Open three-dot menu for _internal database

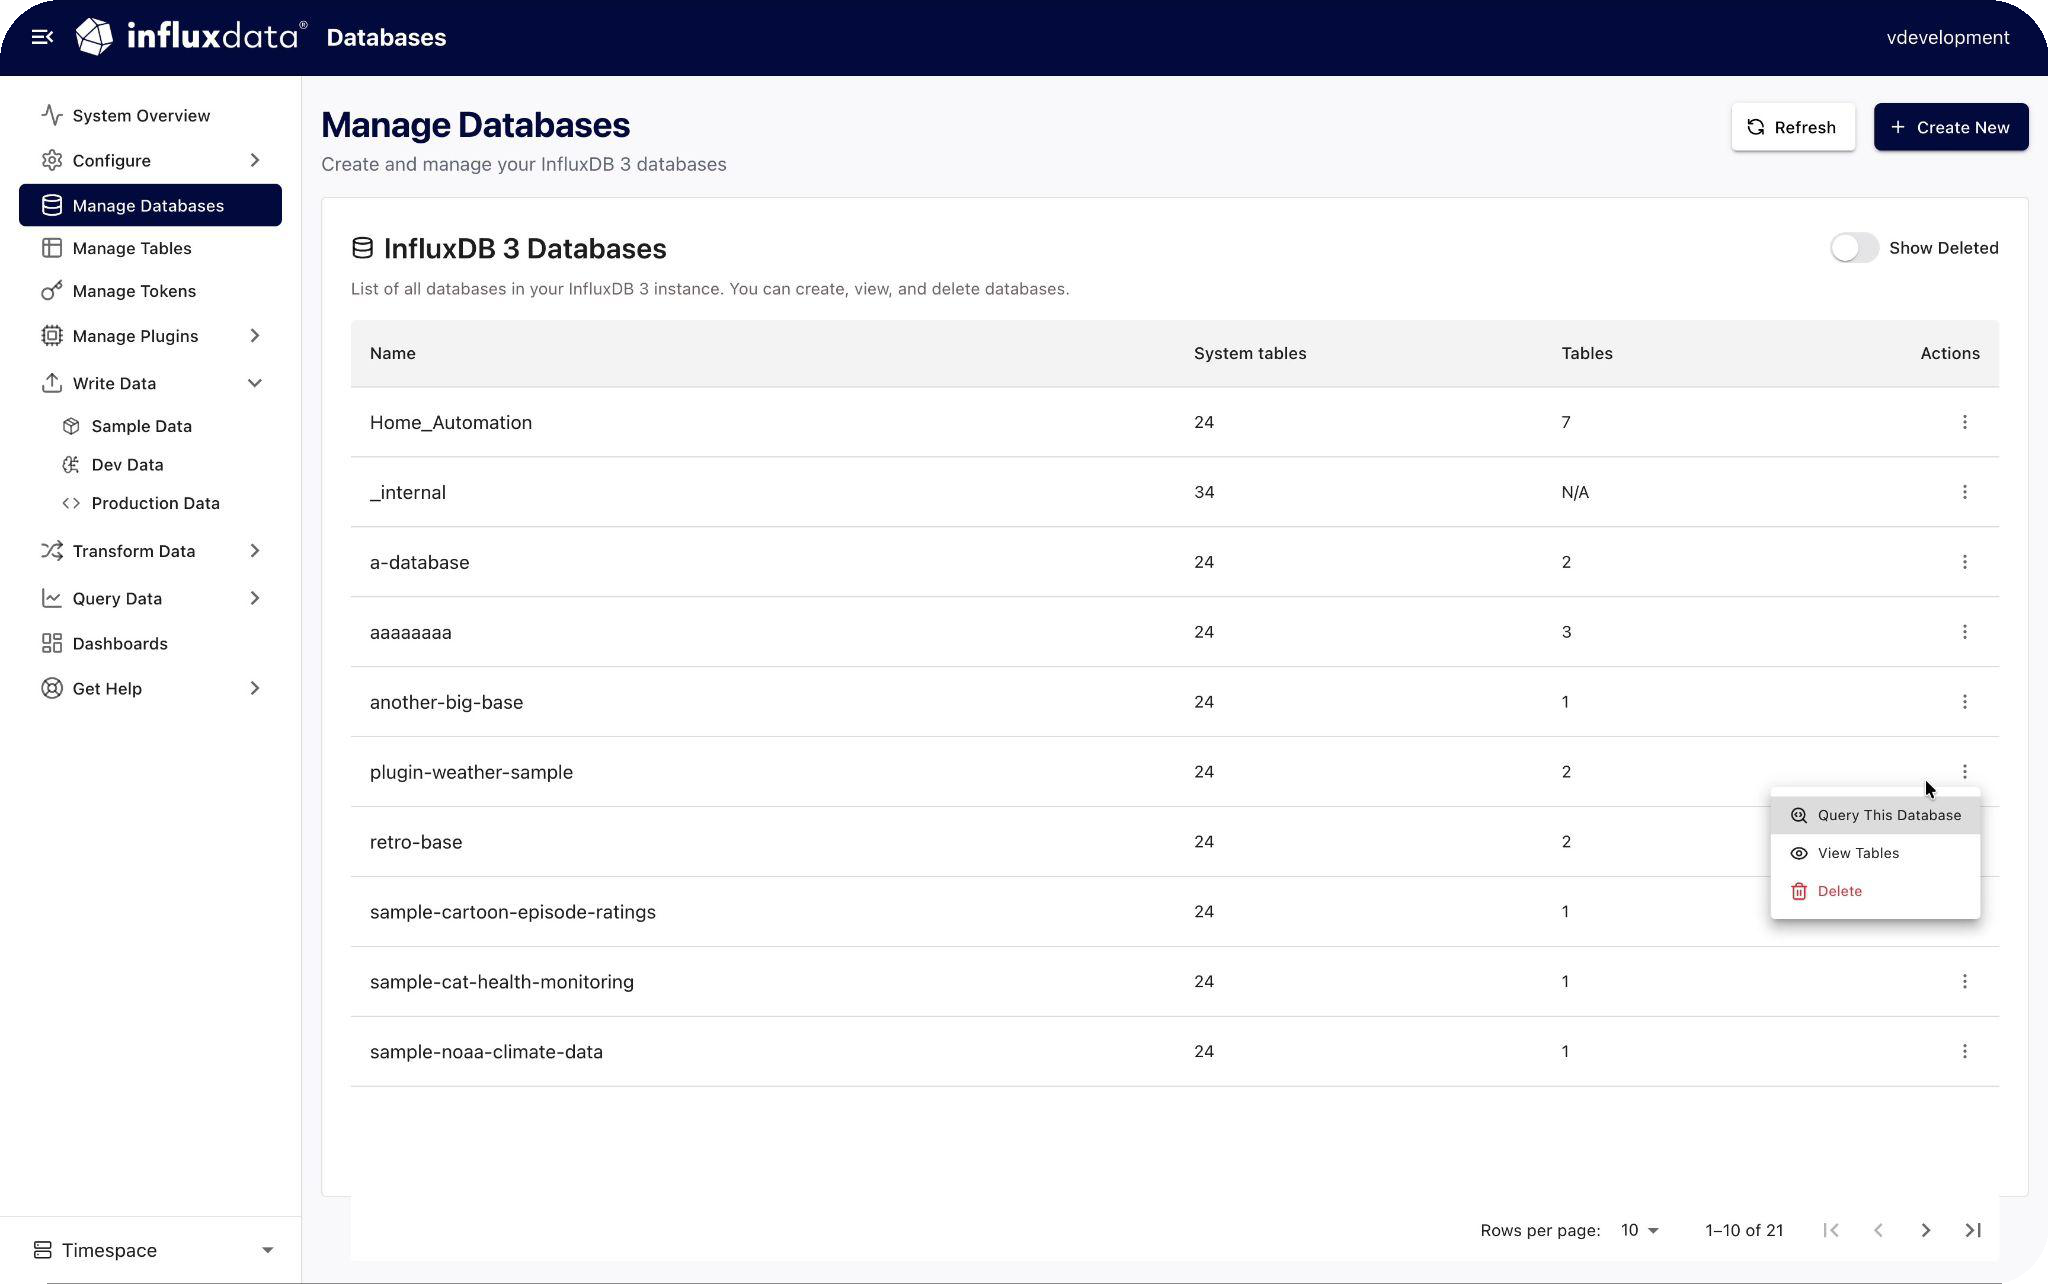[x=1964, y=492]
